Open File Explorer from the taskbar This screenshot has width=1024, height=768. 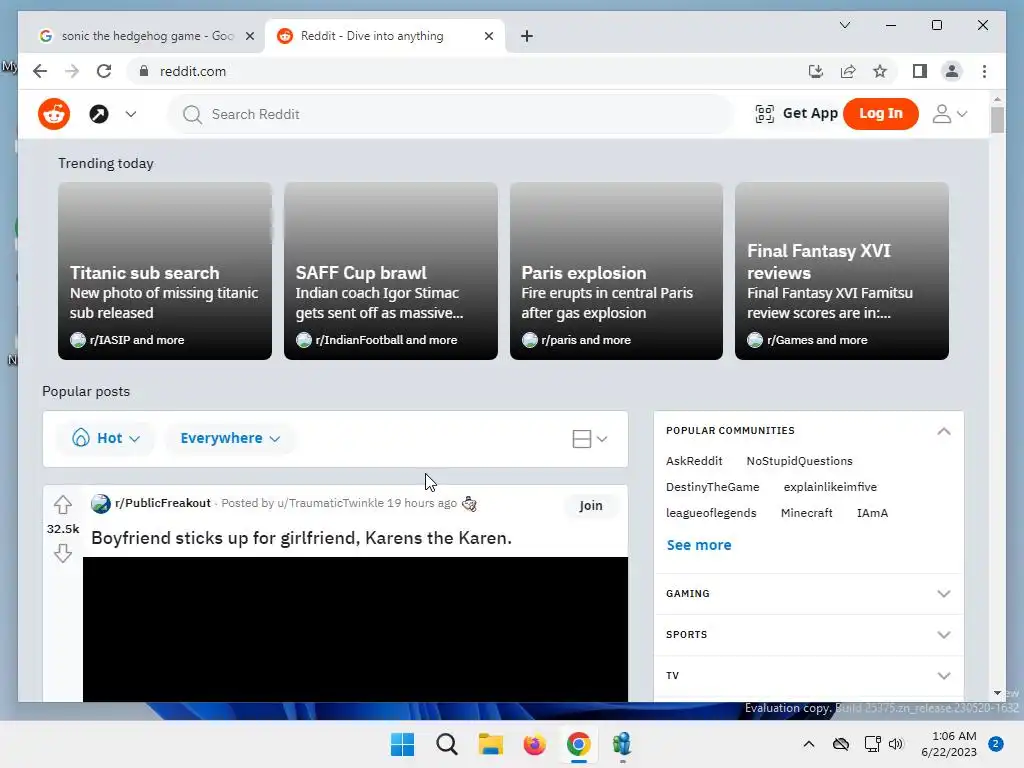pos(490,744)
